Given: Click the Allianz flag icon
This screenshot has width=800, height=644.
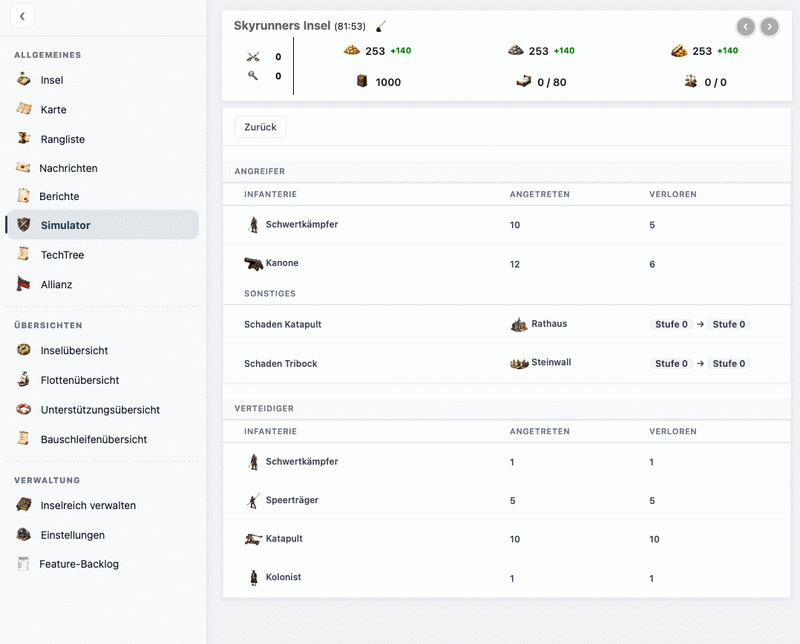Looking at the screenshot, I should click(x=23, y=283).
